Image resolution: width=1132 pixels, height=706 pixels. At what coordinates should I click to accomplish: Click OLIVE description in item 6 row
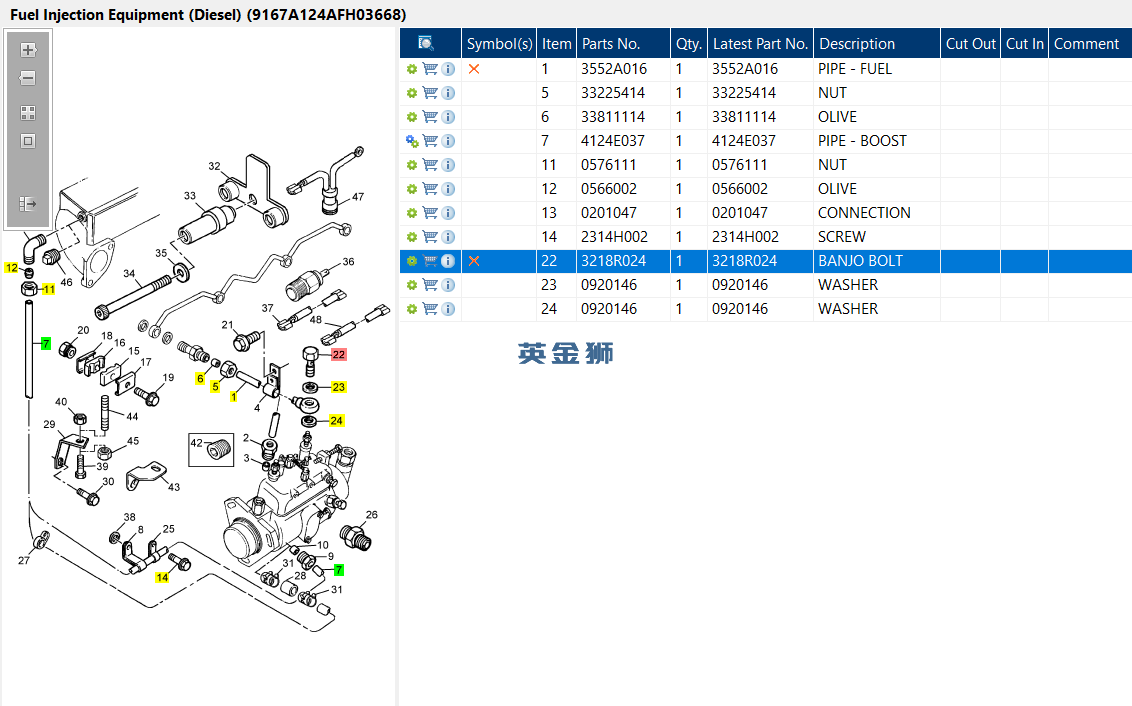click(837, 117)
